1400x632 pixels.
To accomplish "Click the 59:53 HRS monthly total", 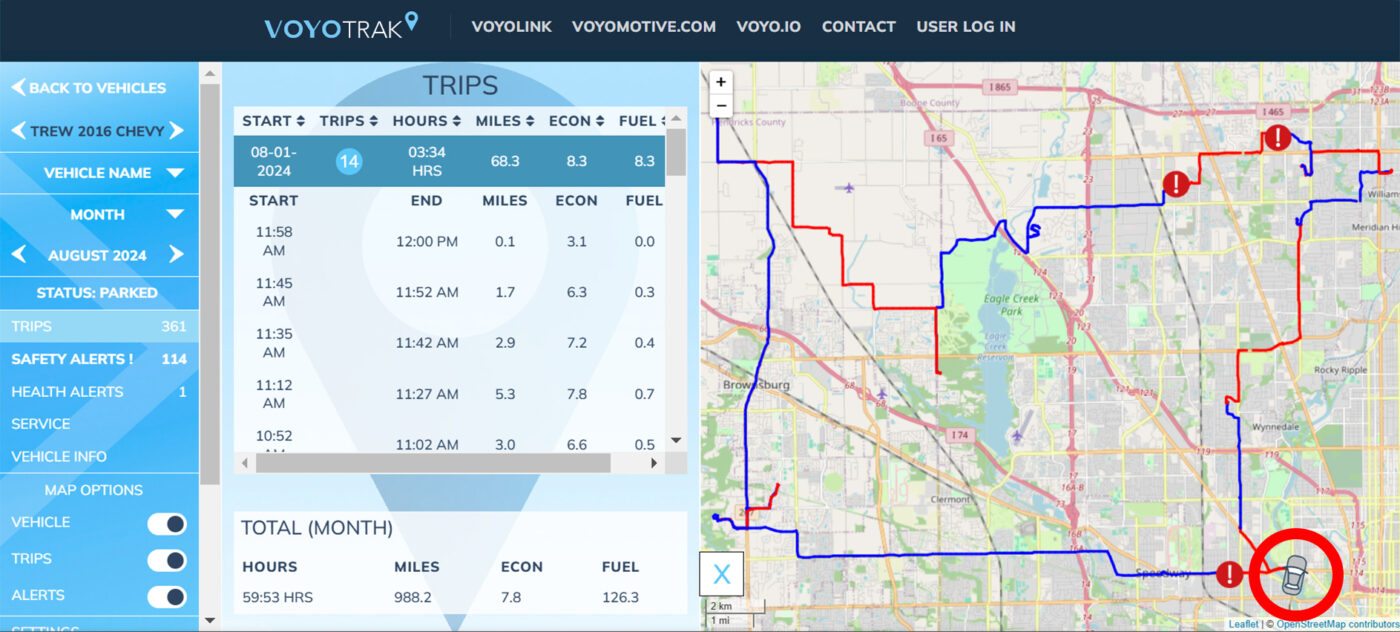I will [x=277, y=598].
